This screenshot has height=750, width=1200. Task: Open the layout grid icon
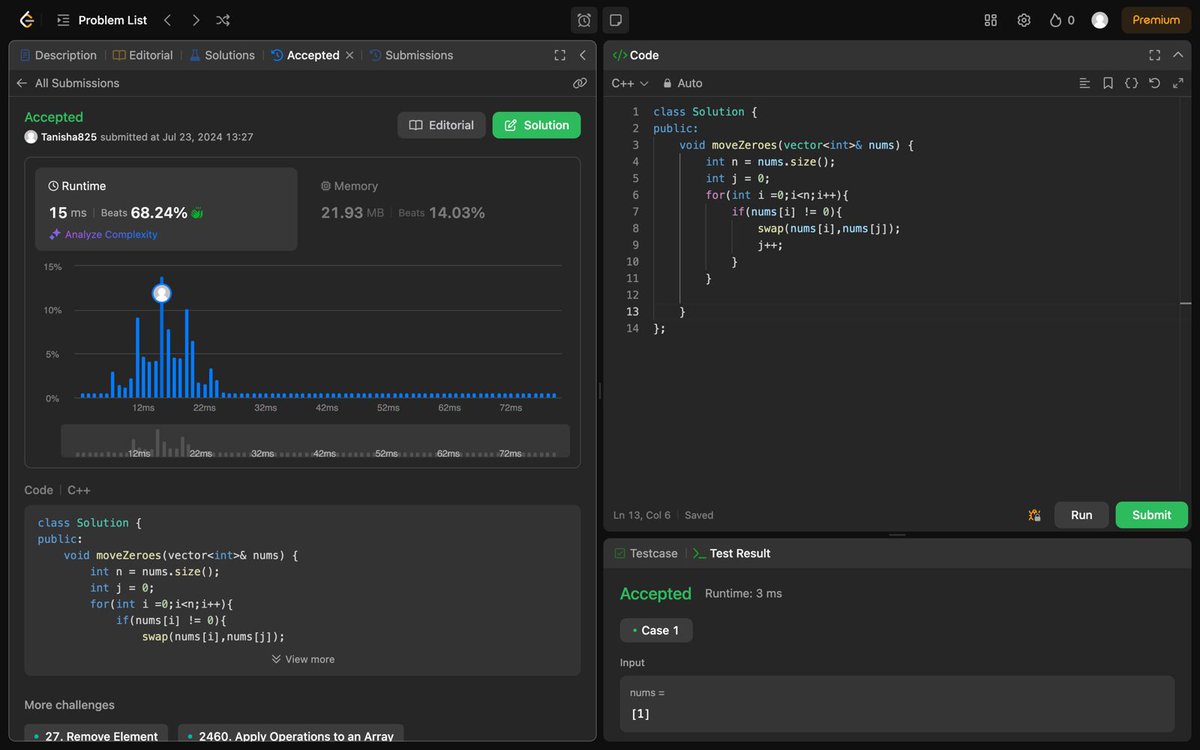[991, 20]
